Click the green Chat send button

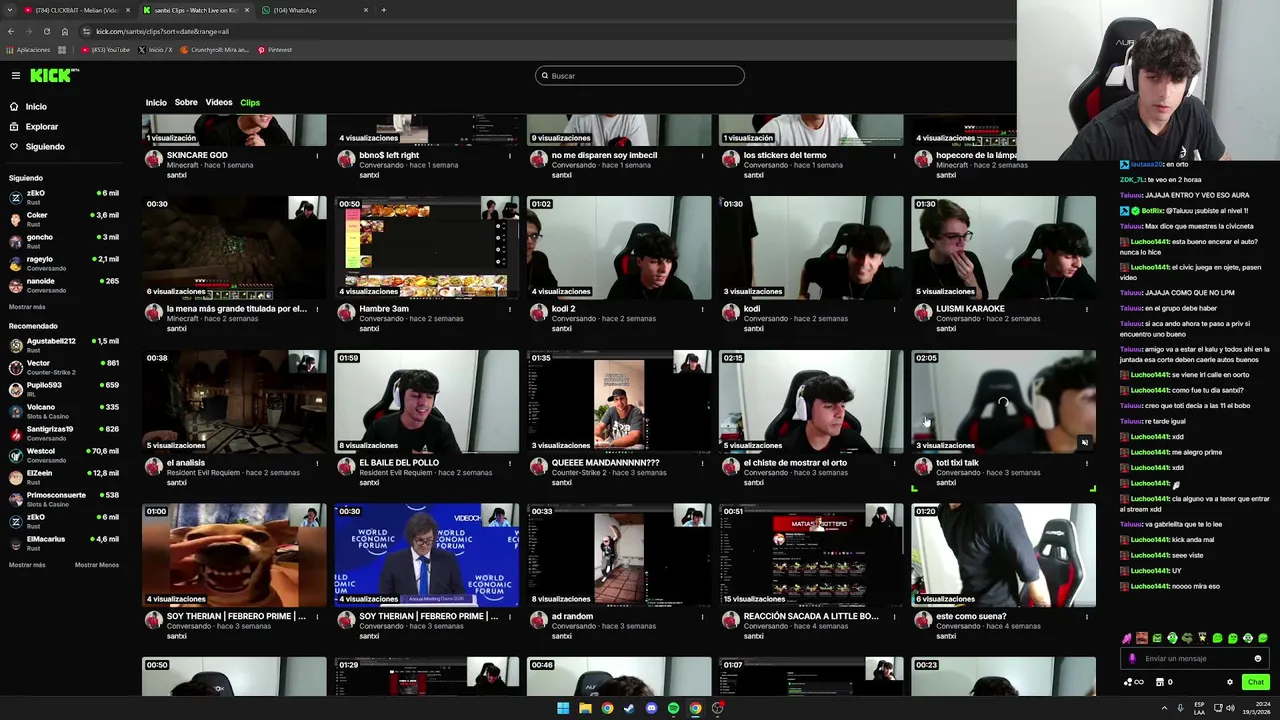[x=1255, y=682]
